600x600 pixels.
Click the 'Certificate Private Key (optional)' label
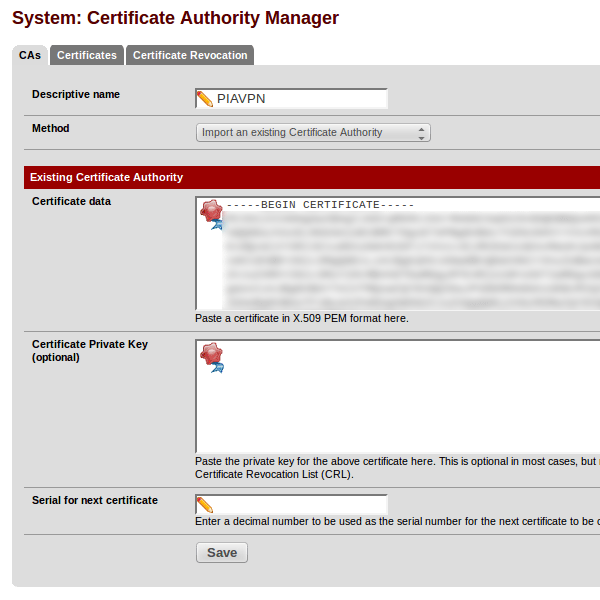[90, 351]
